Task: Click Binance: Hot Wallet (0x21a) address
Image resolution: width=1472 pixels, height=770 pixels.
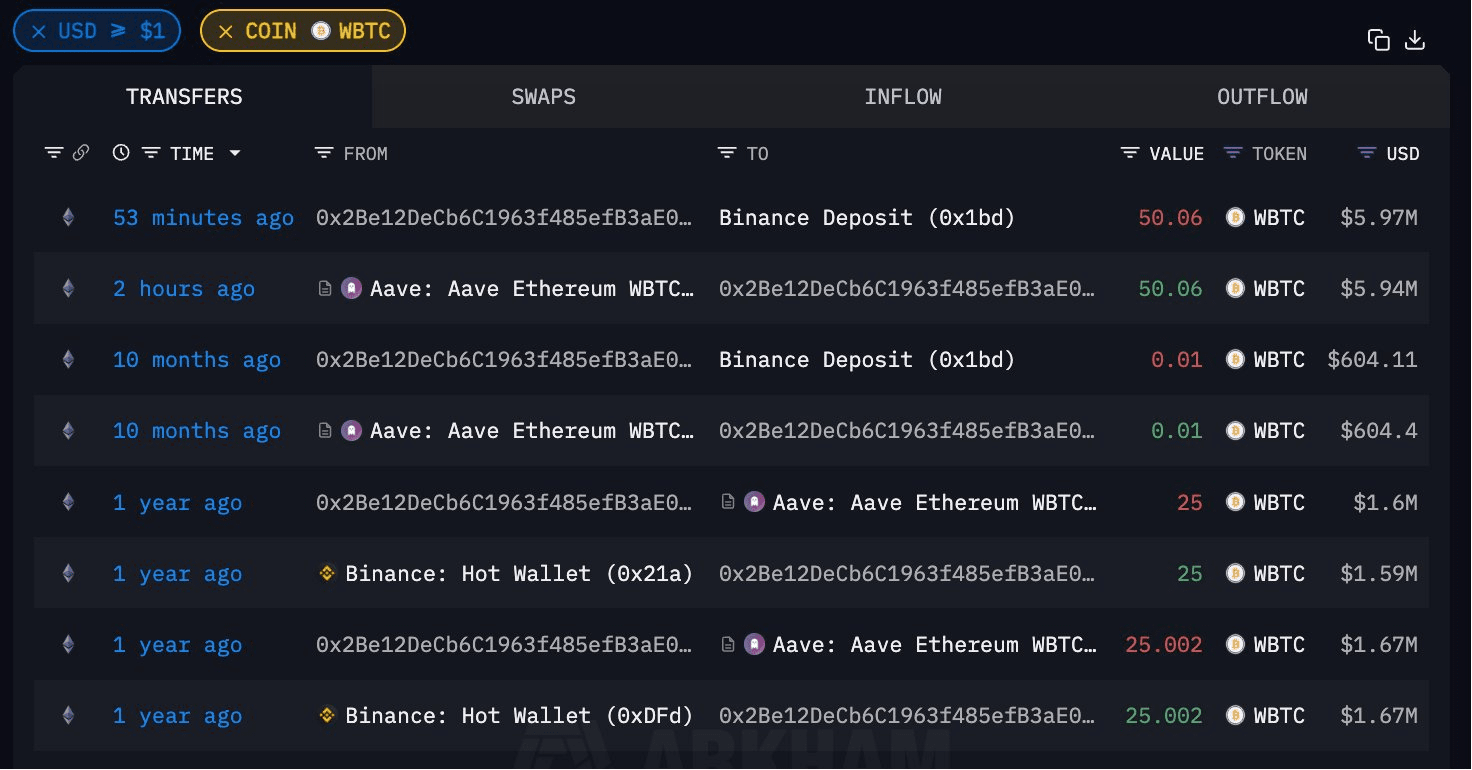Action: point(518,574)
